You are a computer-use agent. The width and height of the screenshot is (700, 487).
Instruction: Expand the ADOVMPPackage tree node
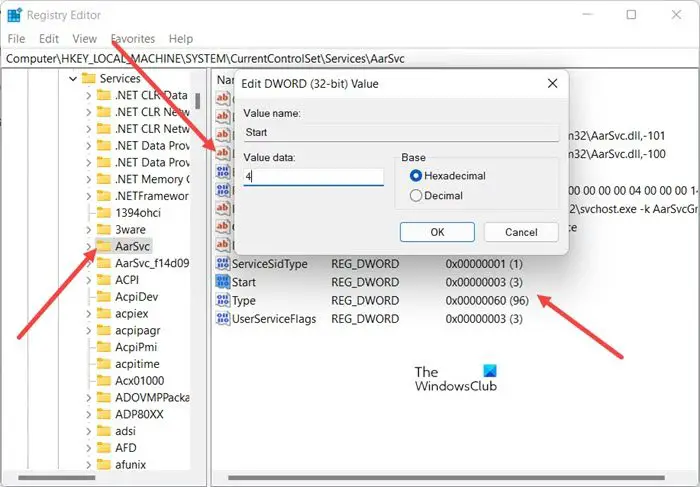tap(88, 398)
